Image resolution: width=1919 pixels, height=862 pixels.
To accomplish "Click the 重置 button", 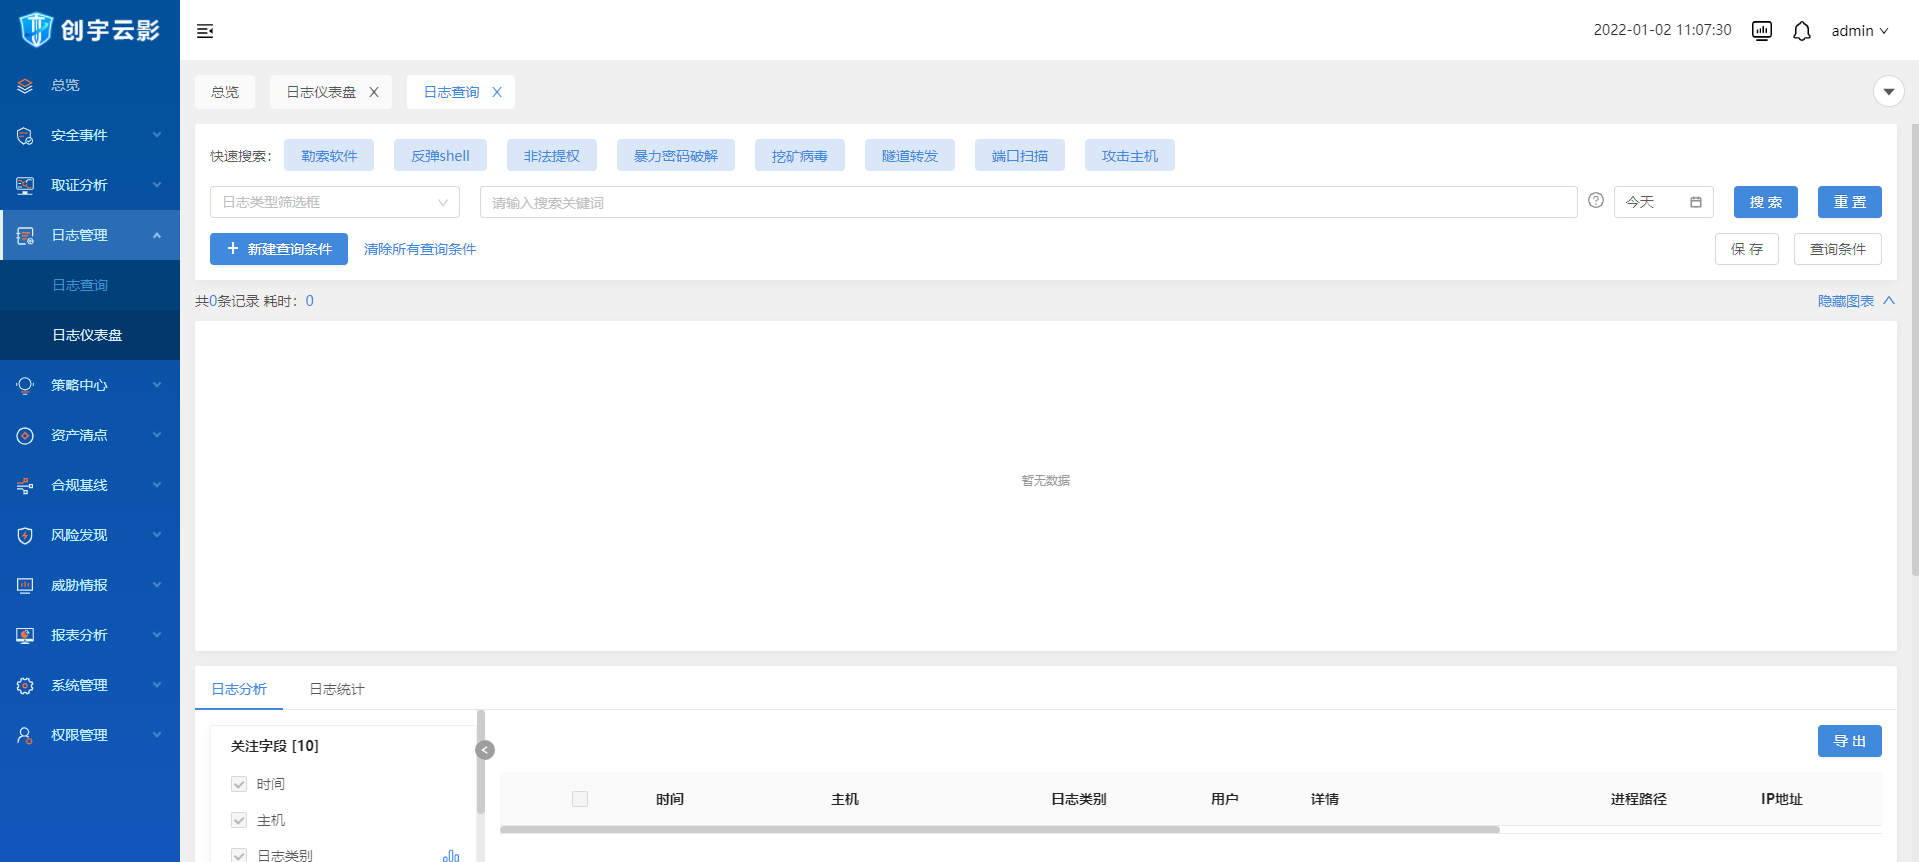I will pos(1850,202).
